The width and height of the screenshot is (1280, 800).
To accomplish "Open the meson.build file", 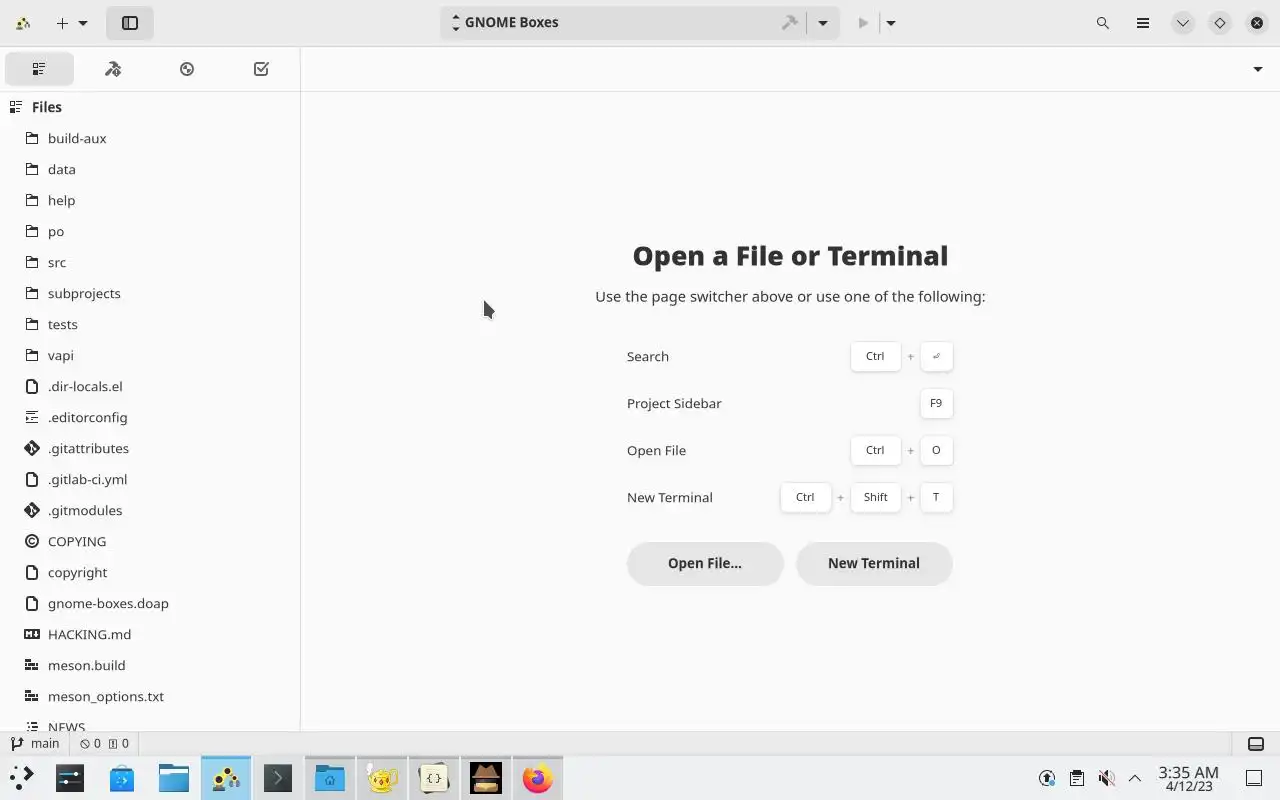I will pyautogui.click(x=150, y=665).
